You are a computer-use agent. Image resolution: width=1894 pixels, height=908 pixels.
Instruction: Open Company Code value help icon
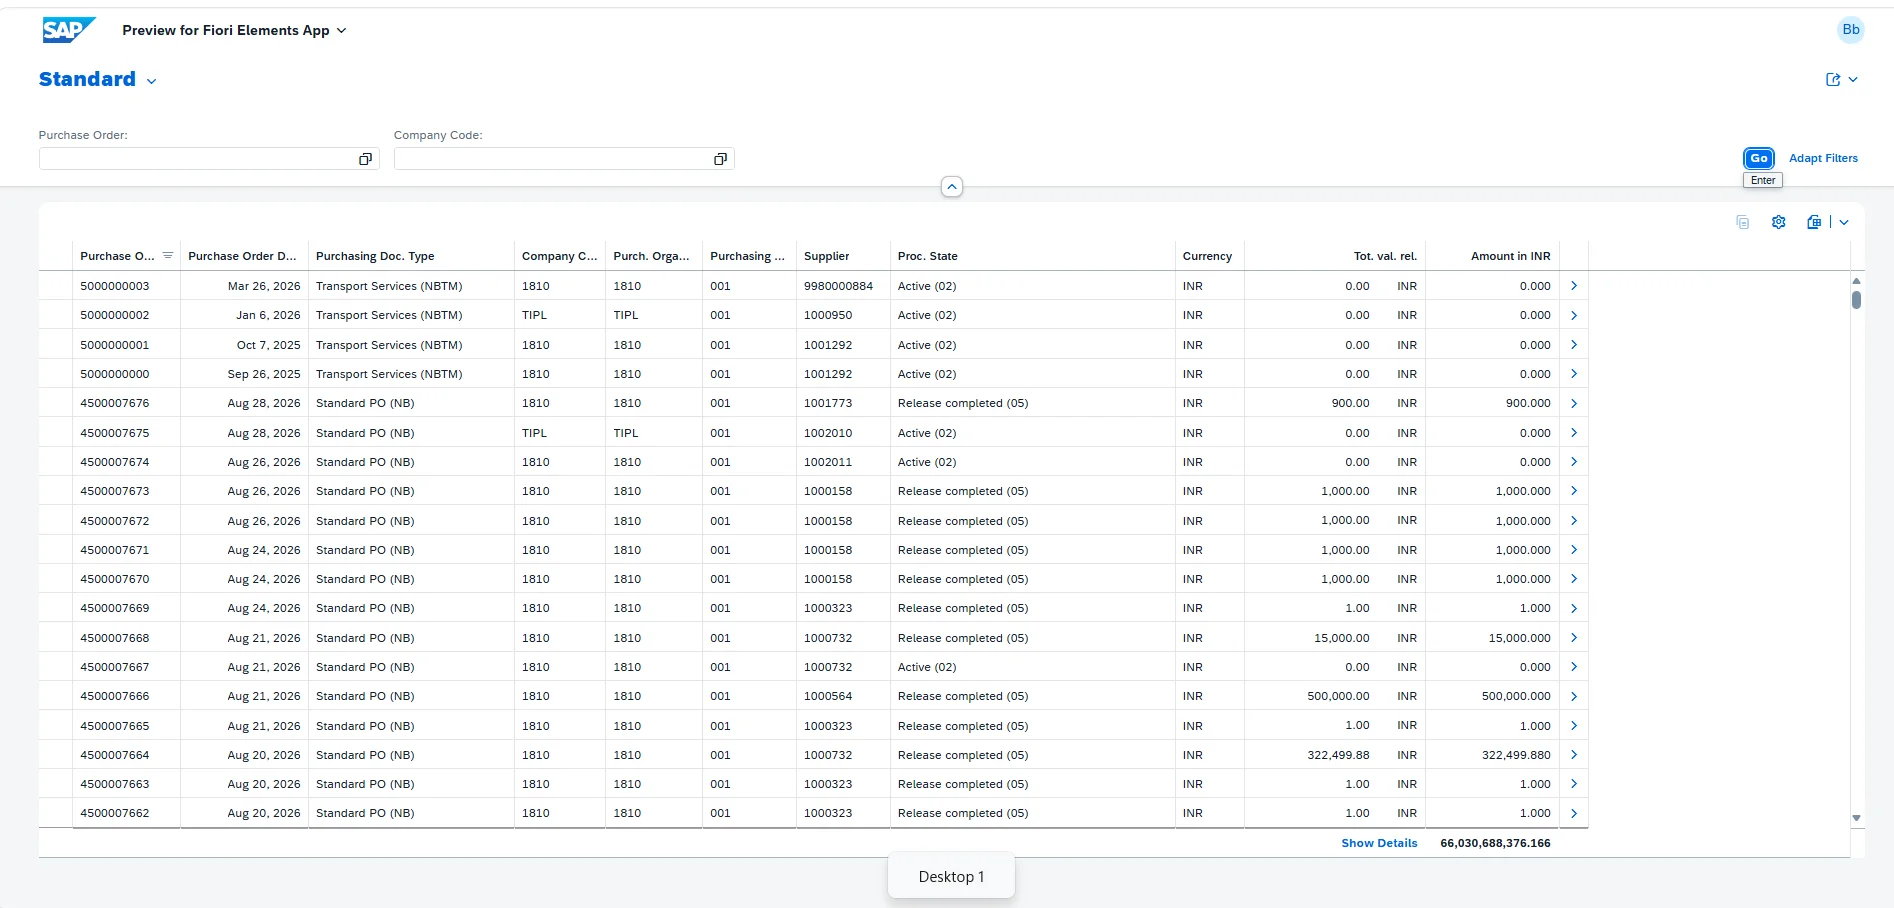pyautogui.click(x=720, y=159)
